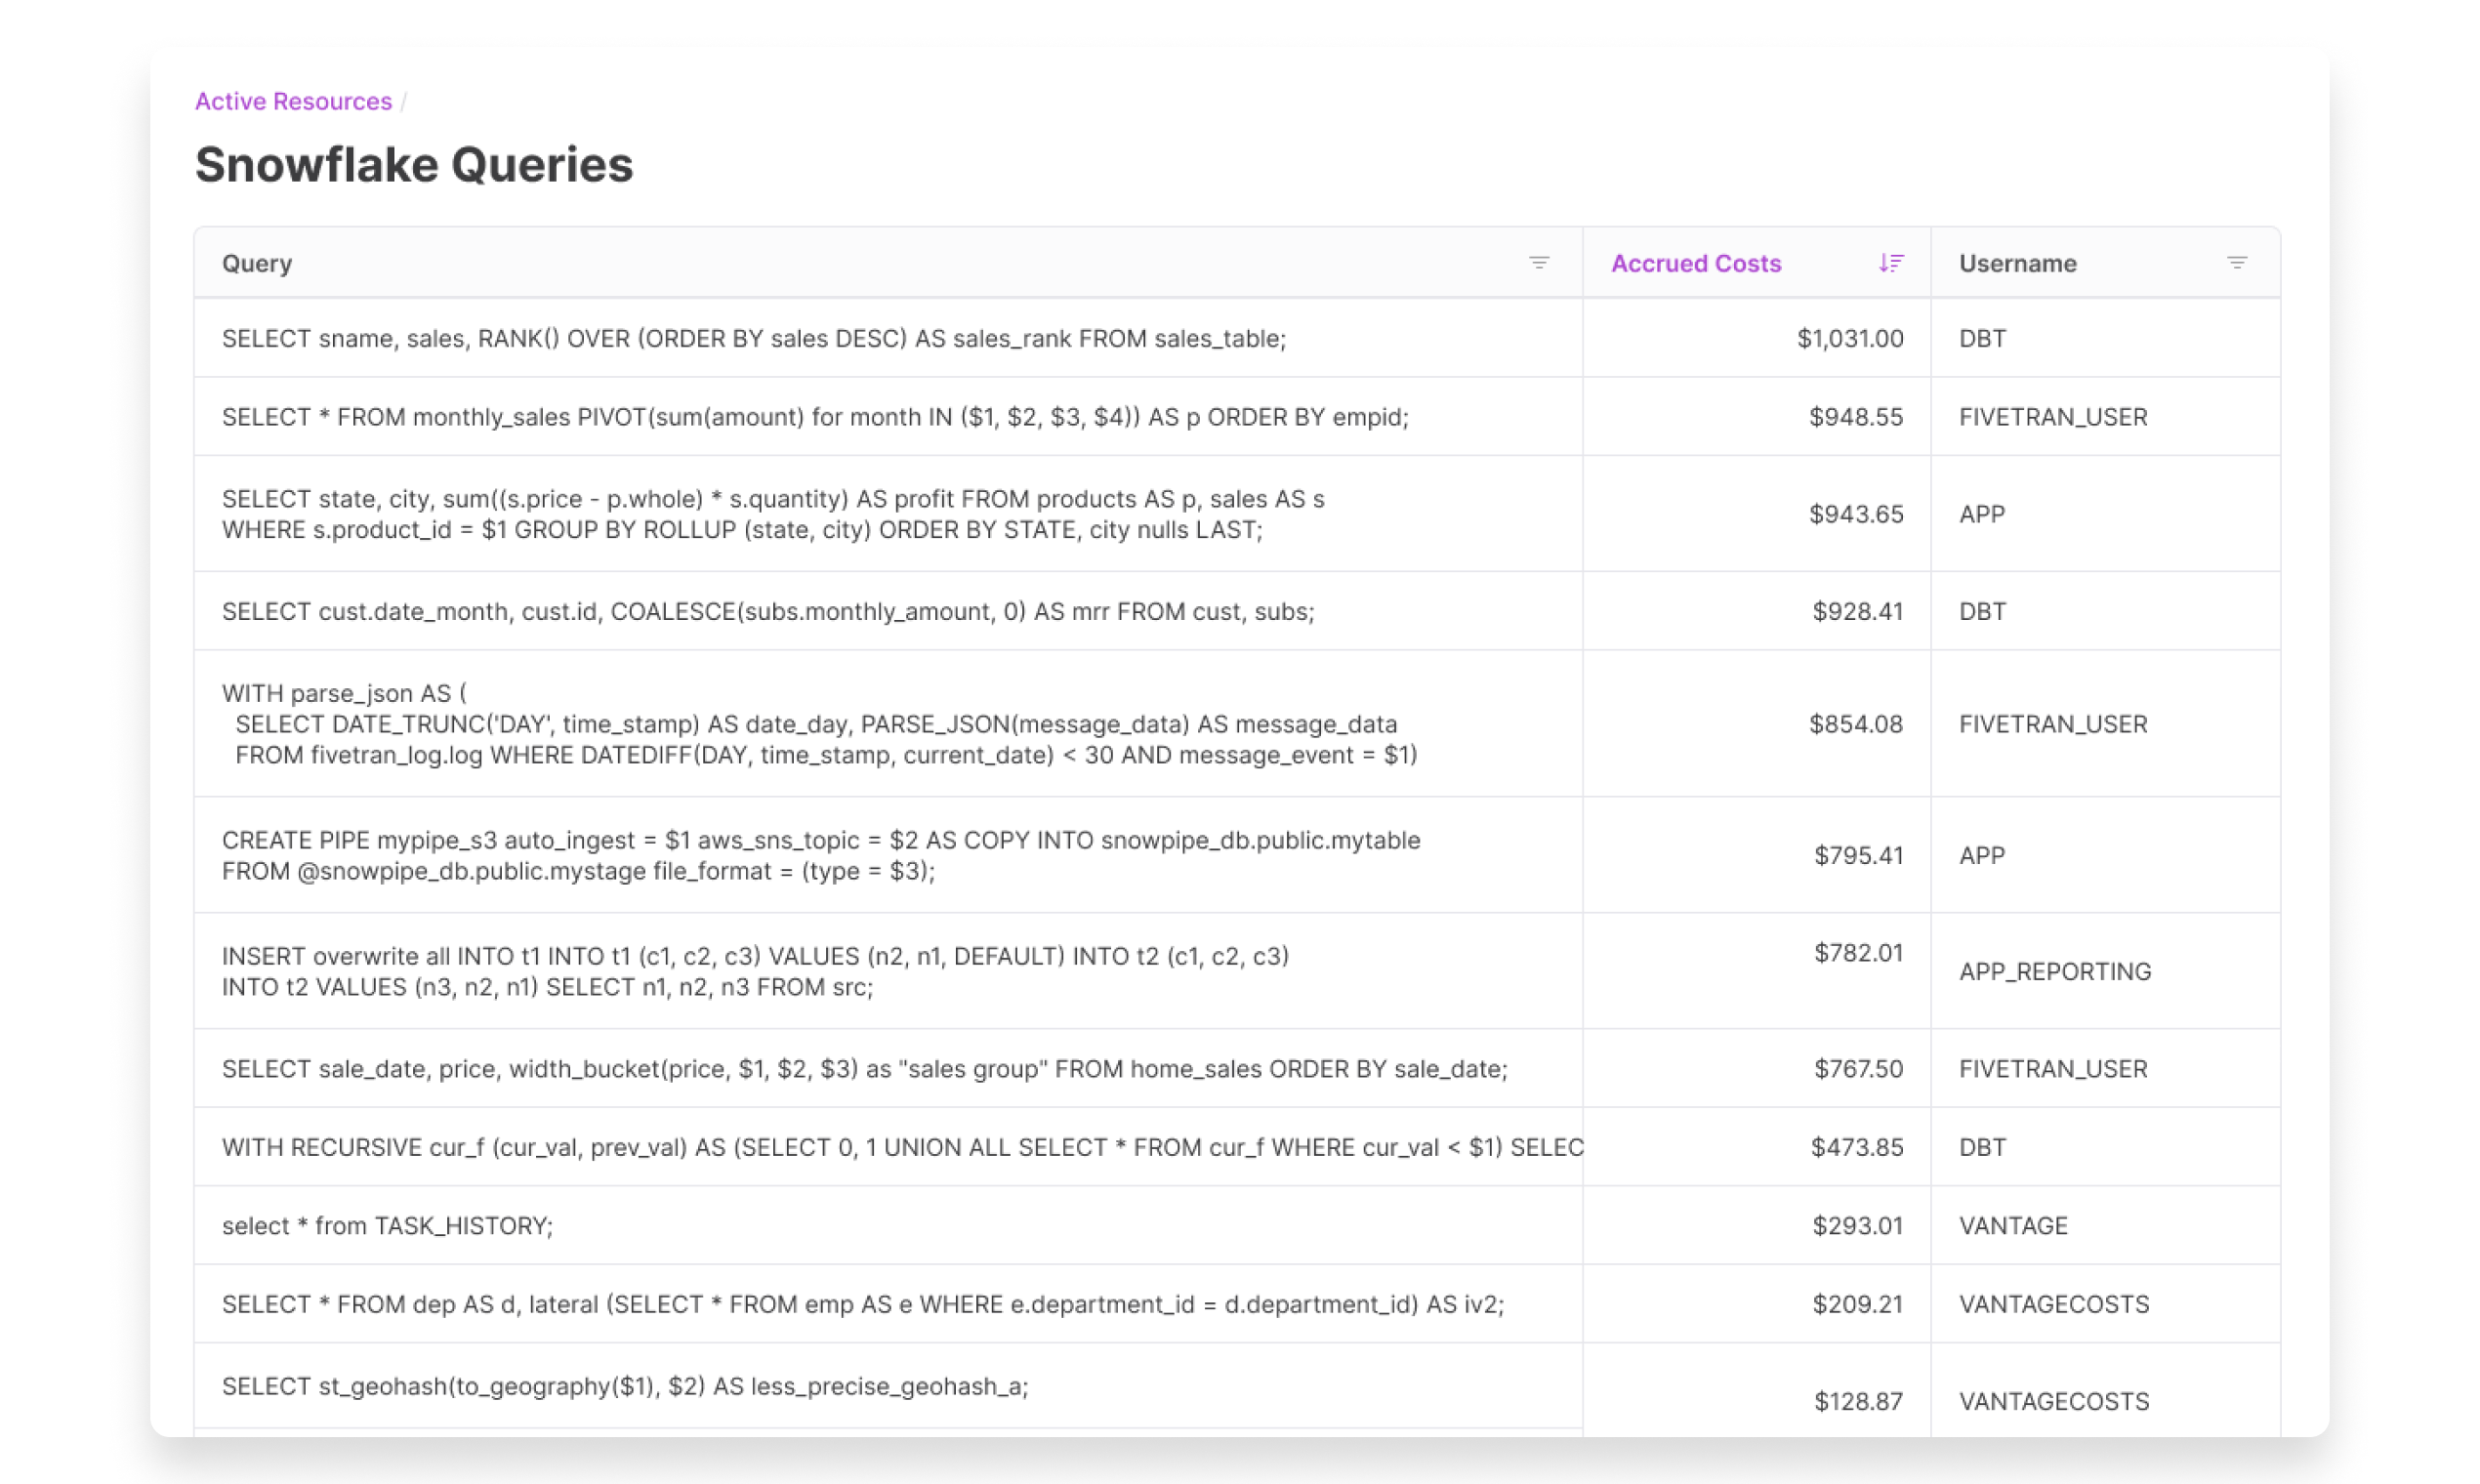Open the Username column filter icon
The image size is (2480, 1484).
pos(2237,263)
